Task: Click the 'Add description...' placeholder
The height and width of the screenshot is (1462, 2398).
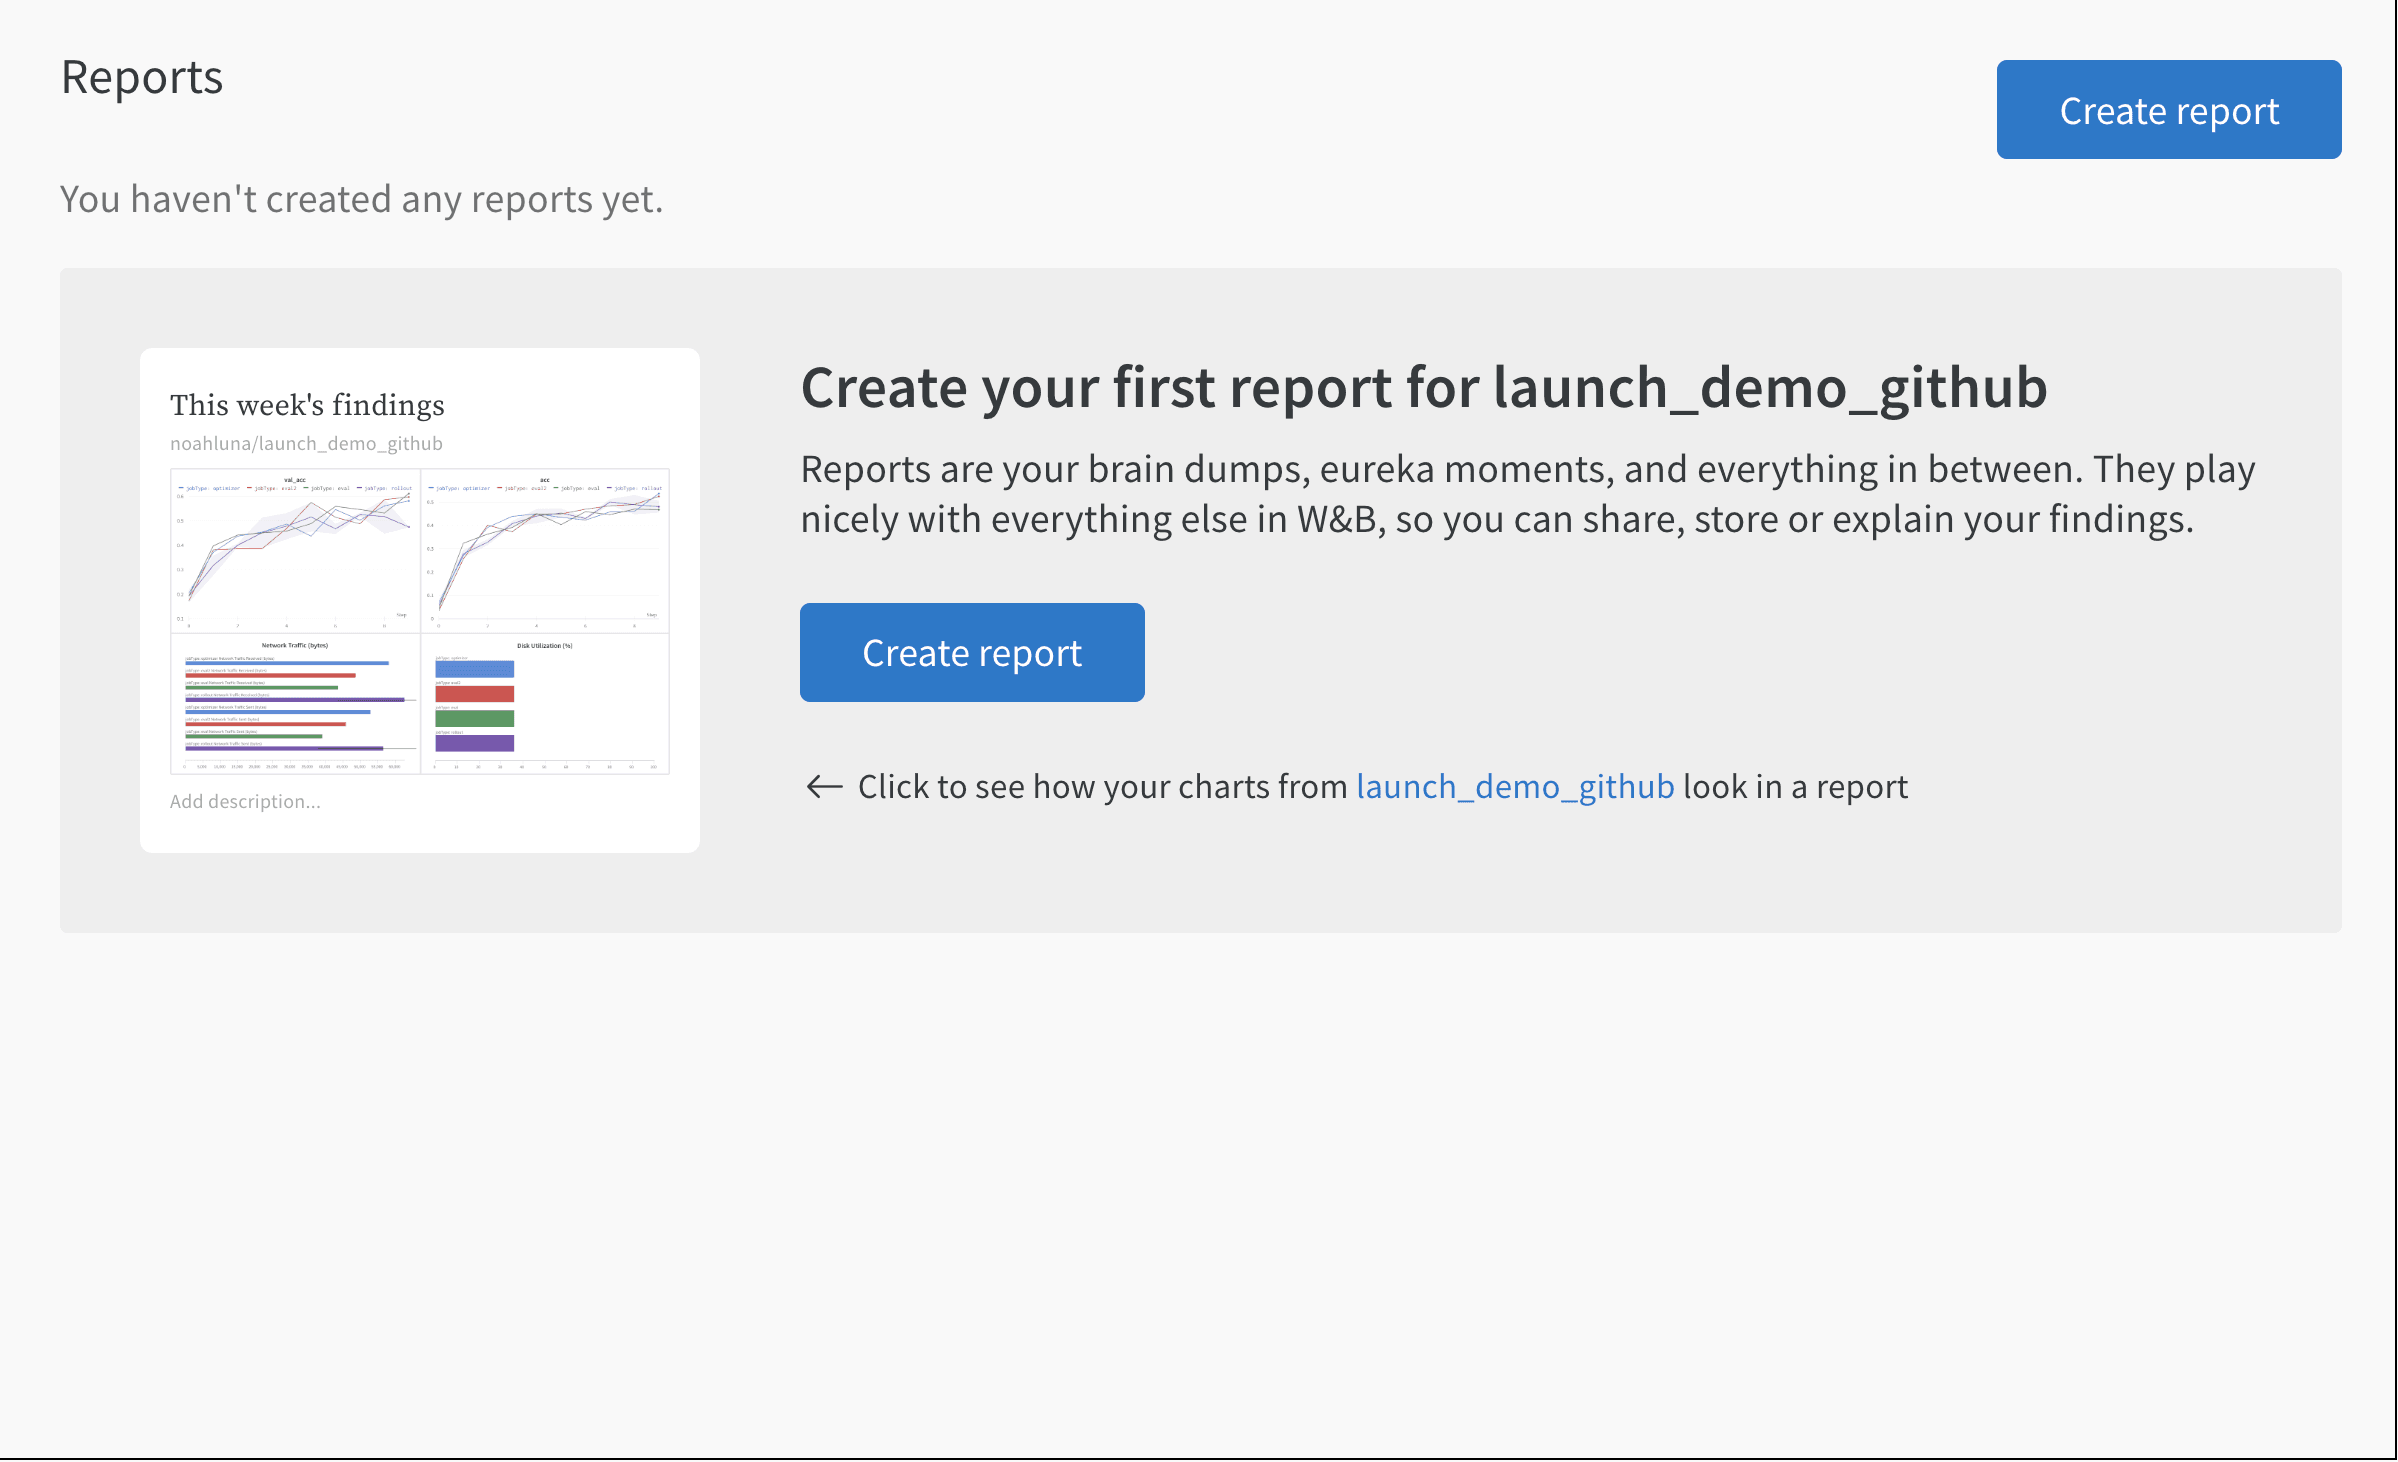Action: 245,801
